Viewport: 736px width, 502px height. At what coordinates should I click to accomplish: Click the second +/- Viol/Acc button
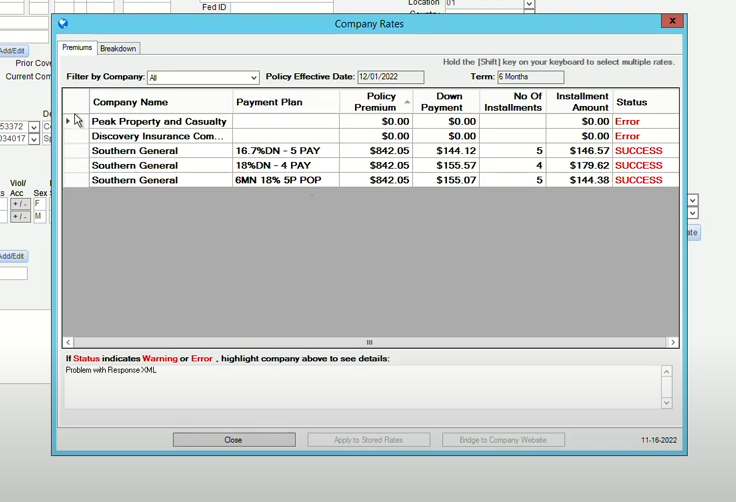tap(20, 216)
